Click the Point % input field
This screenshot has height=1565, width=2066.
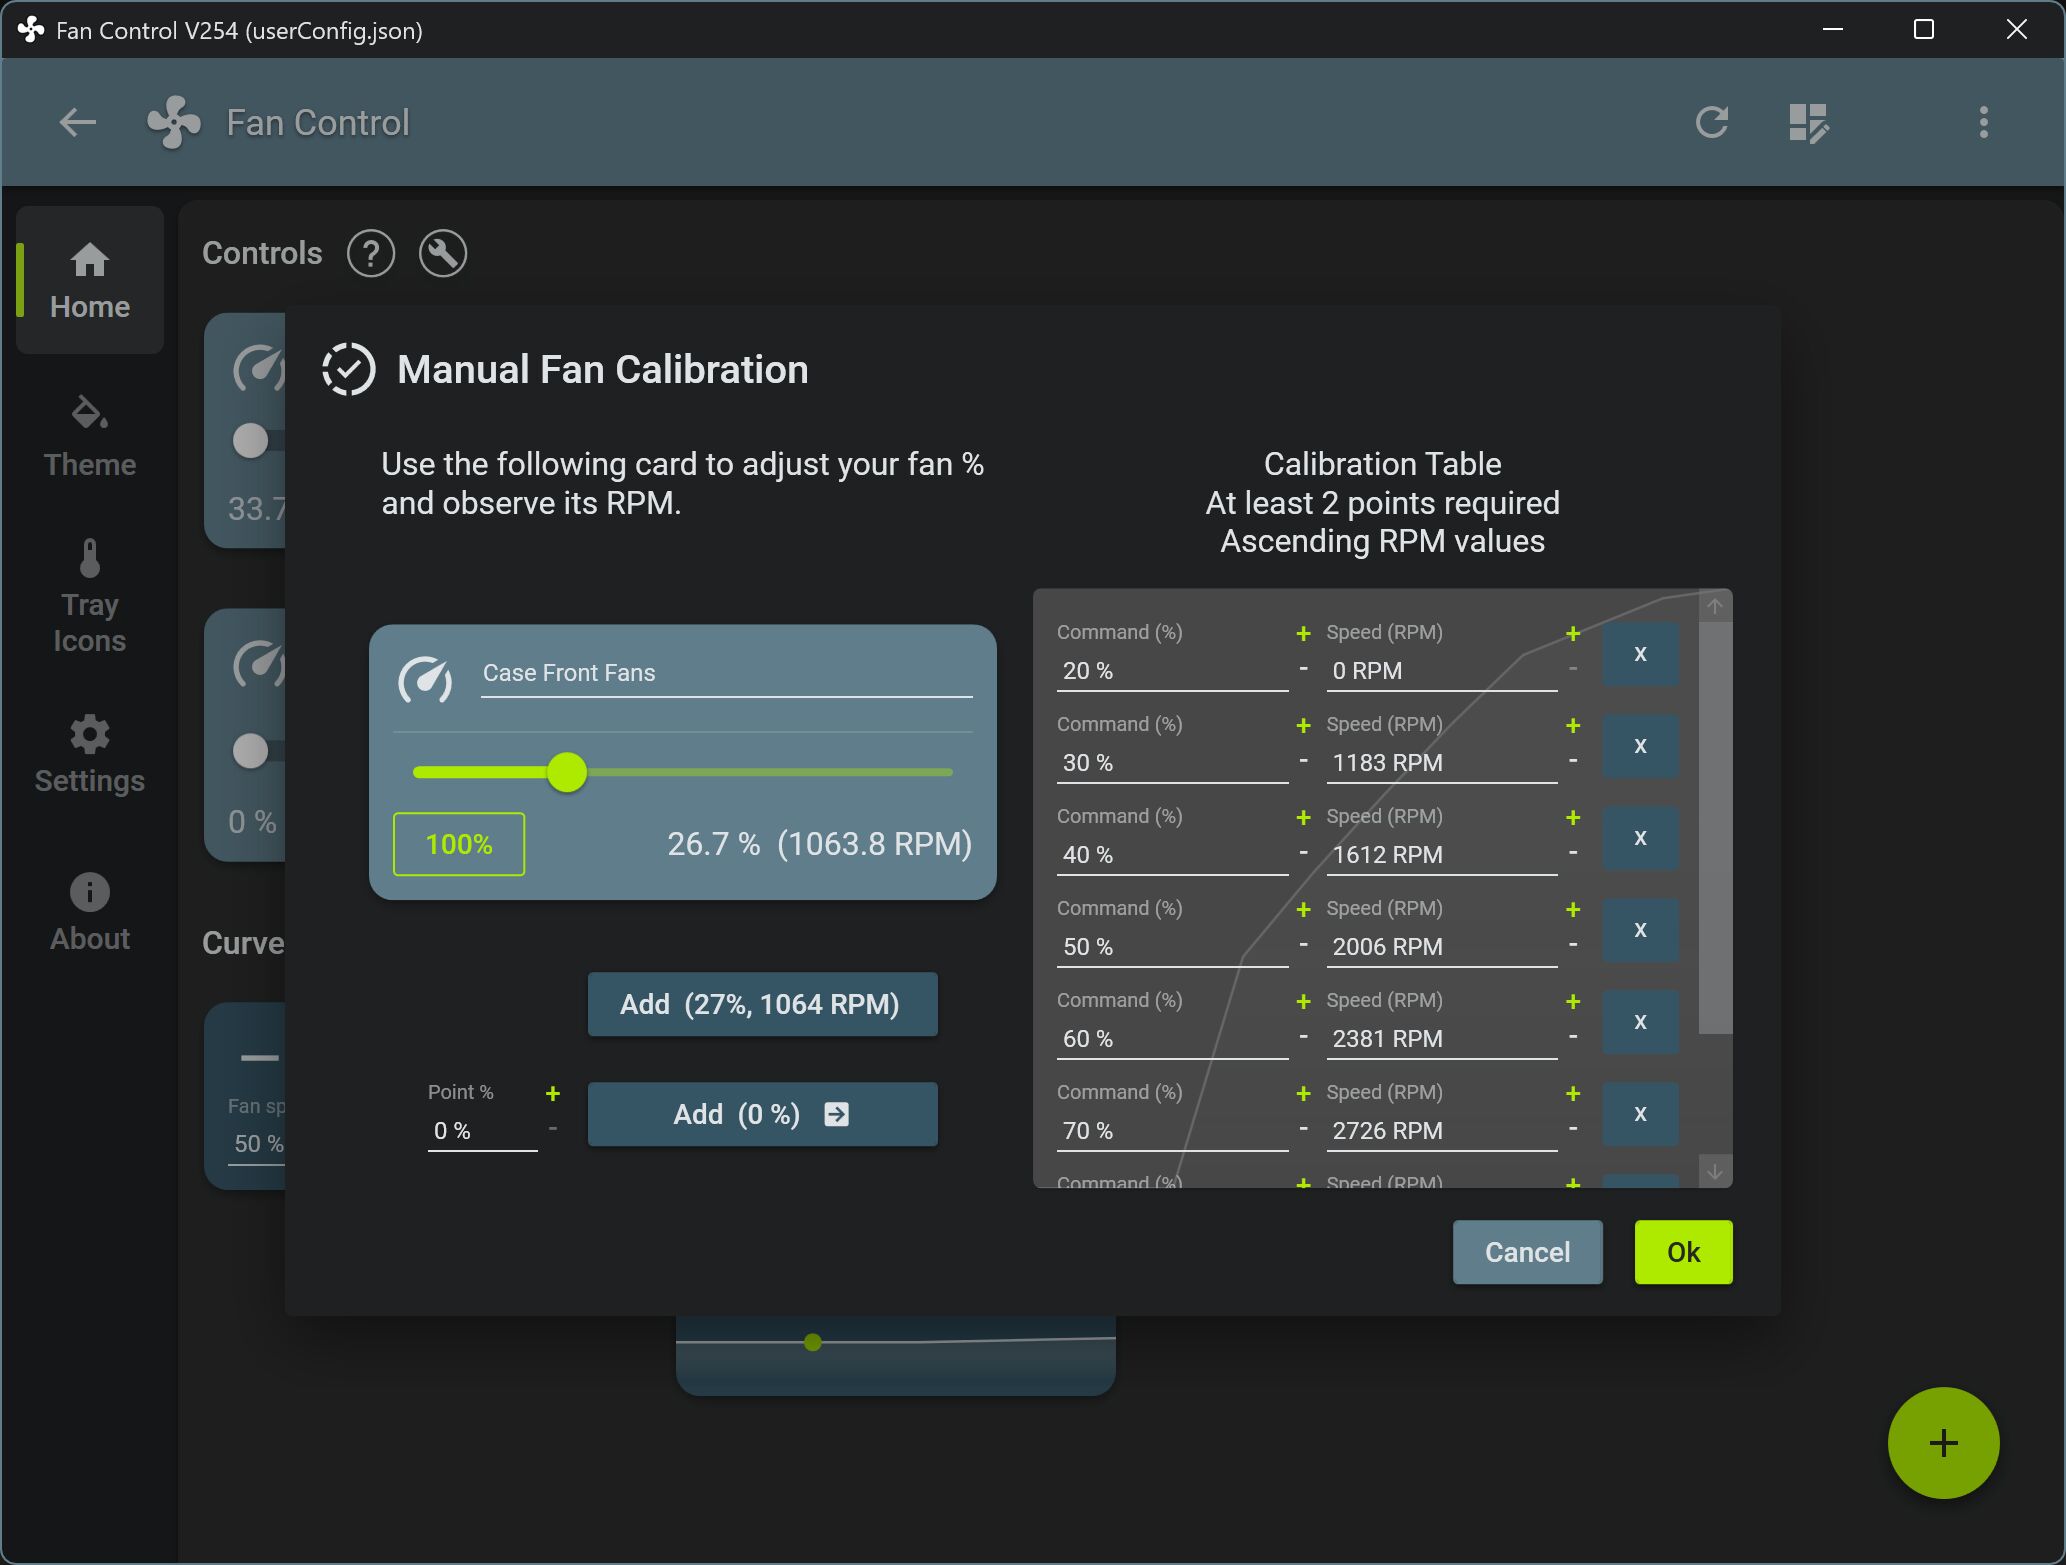(482, 1131)
